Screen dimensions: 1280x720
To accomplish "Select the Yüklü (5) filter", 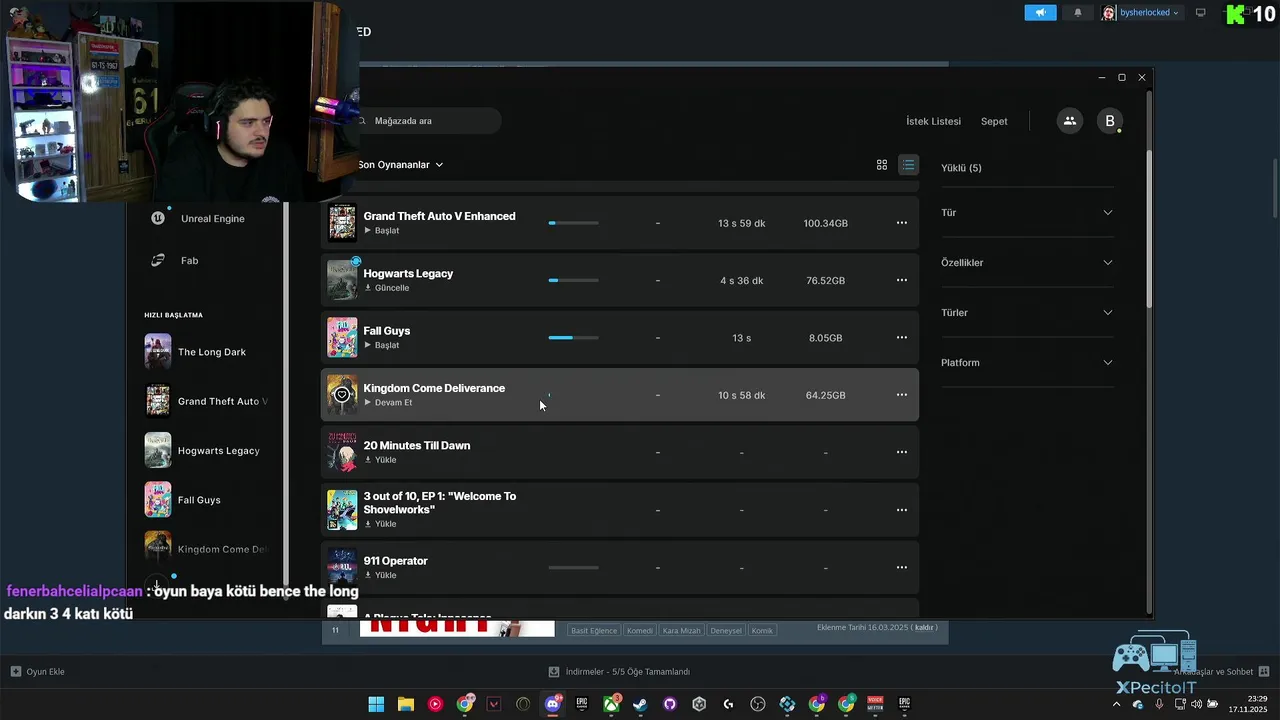I will point(961,168).
